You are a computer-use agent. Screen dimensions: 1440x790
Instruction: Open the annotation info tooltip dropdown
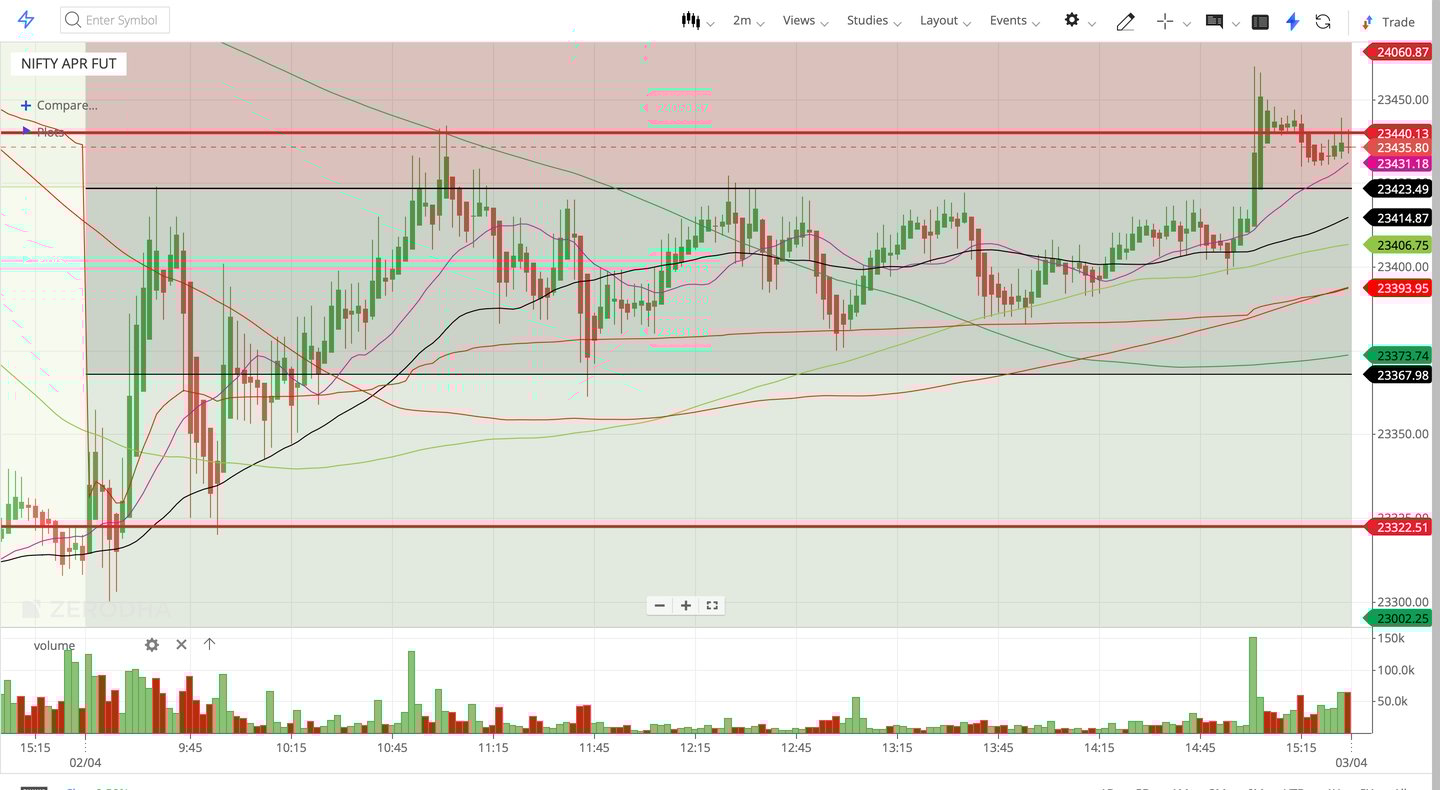click(1236, 23)
